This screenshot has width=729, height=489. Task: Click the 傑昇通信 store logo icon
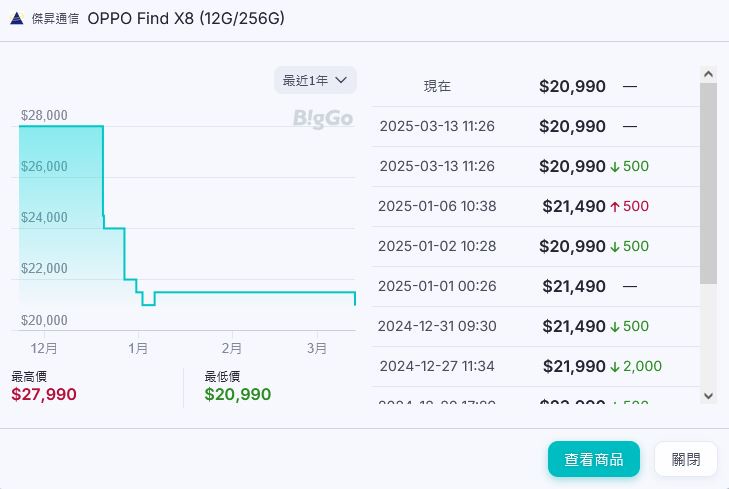tap(17, 18)
